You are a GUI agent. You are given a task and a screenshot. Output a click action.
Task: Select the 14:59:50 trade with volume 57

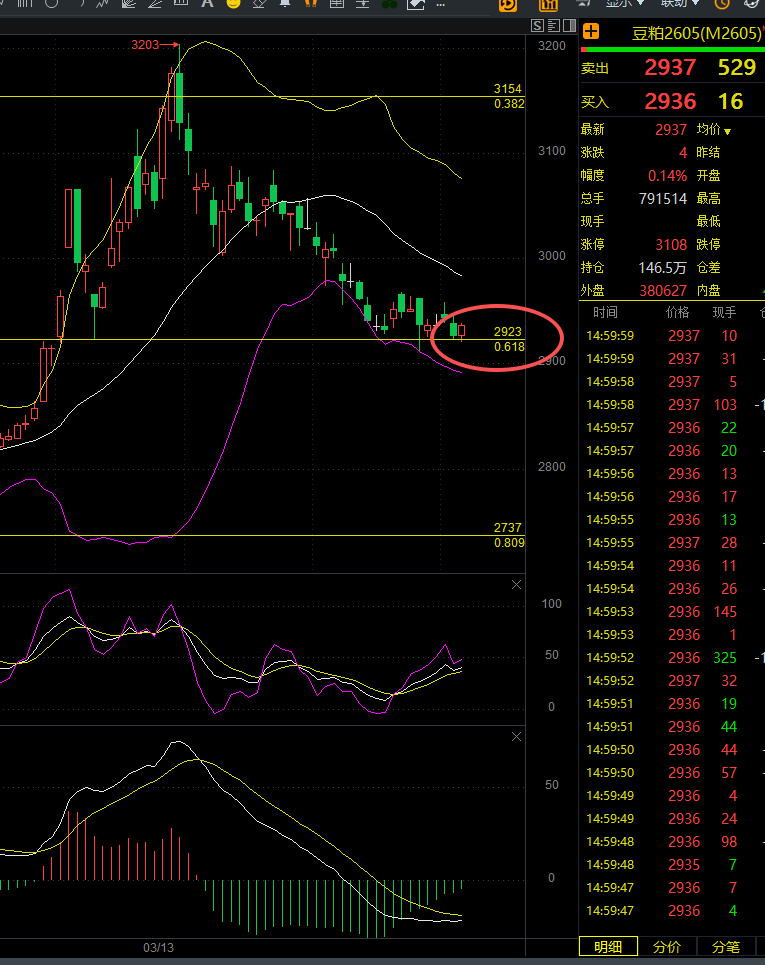[x=672, y=773]
